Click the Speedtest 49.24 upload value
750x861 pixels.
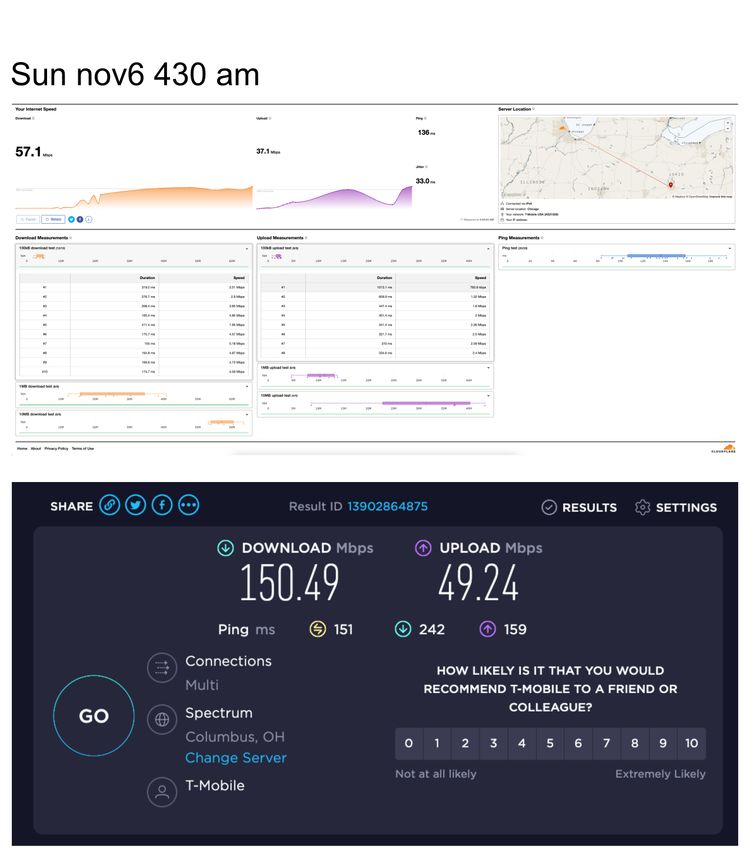pyautogui.click(x=478, y=583)
